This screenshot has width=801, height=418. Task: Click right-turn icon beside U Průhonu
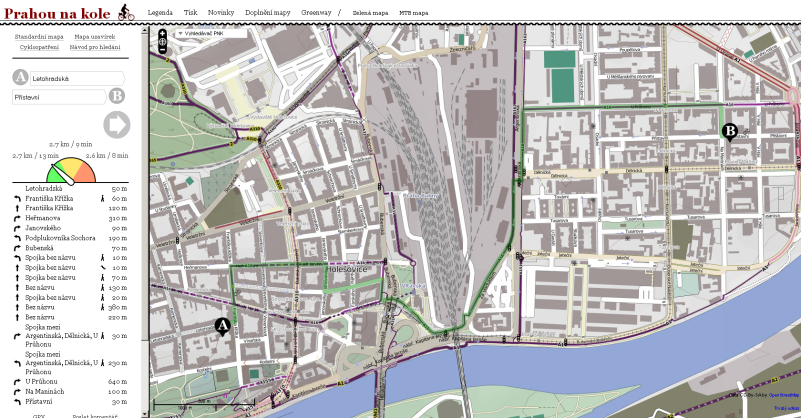coord(17,382)
